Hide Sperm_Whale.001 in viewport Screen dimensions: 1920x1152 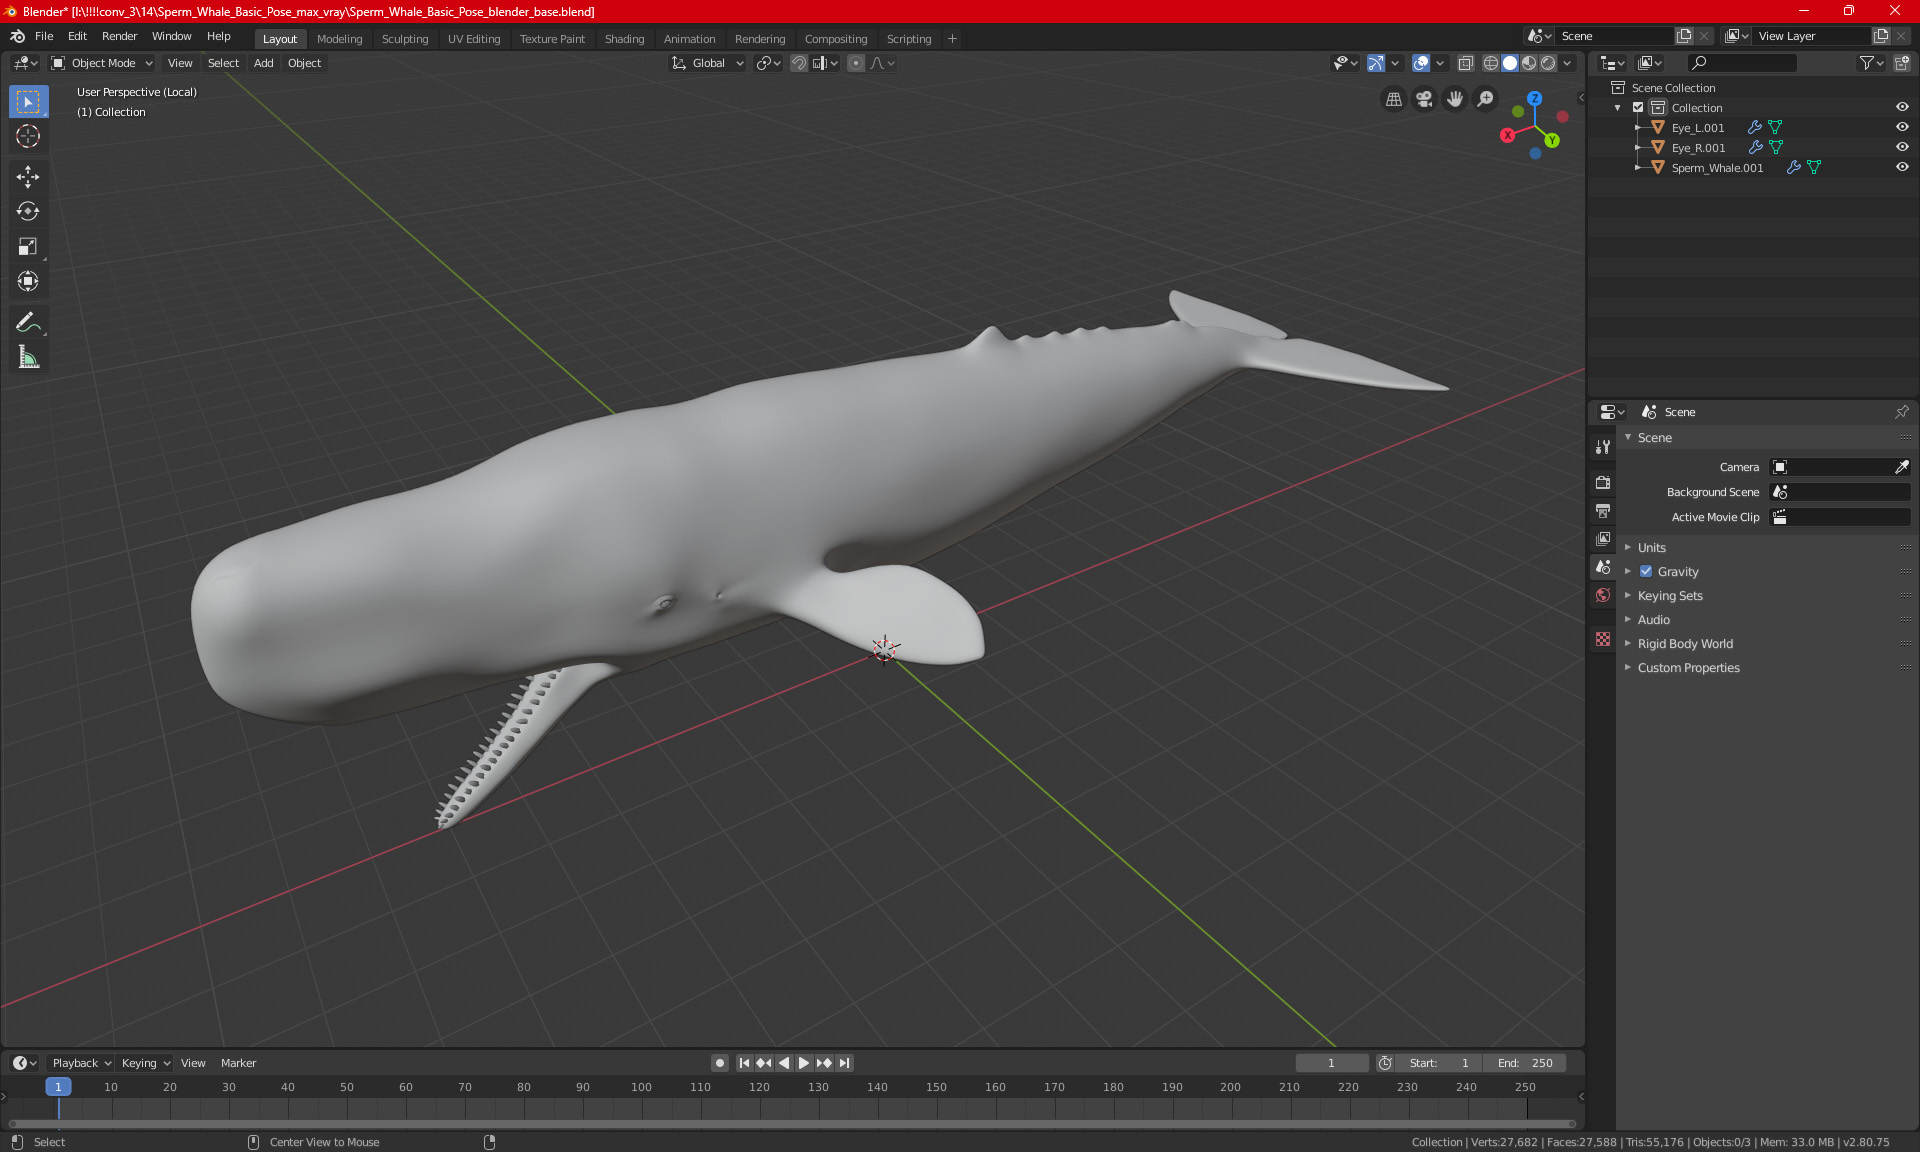coord(1902,168)
